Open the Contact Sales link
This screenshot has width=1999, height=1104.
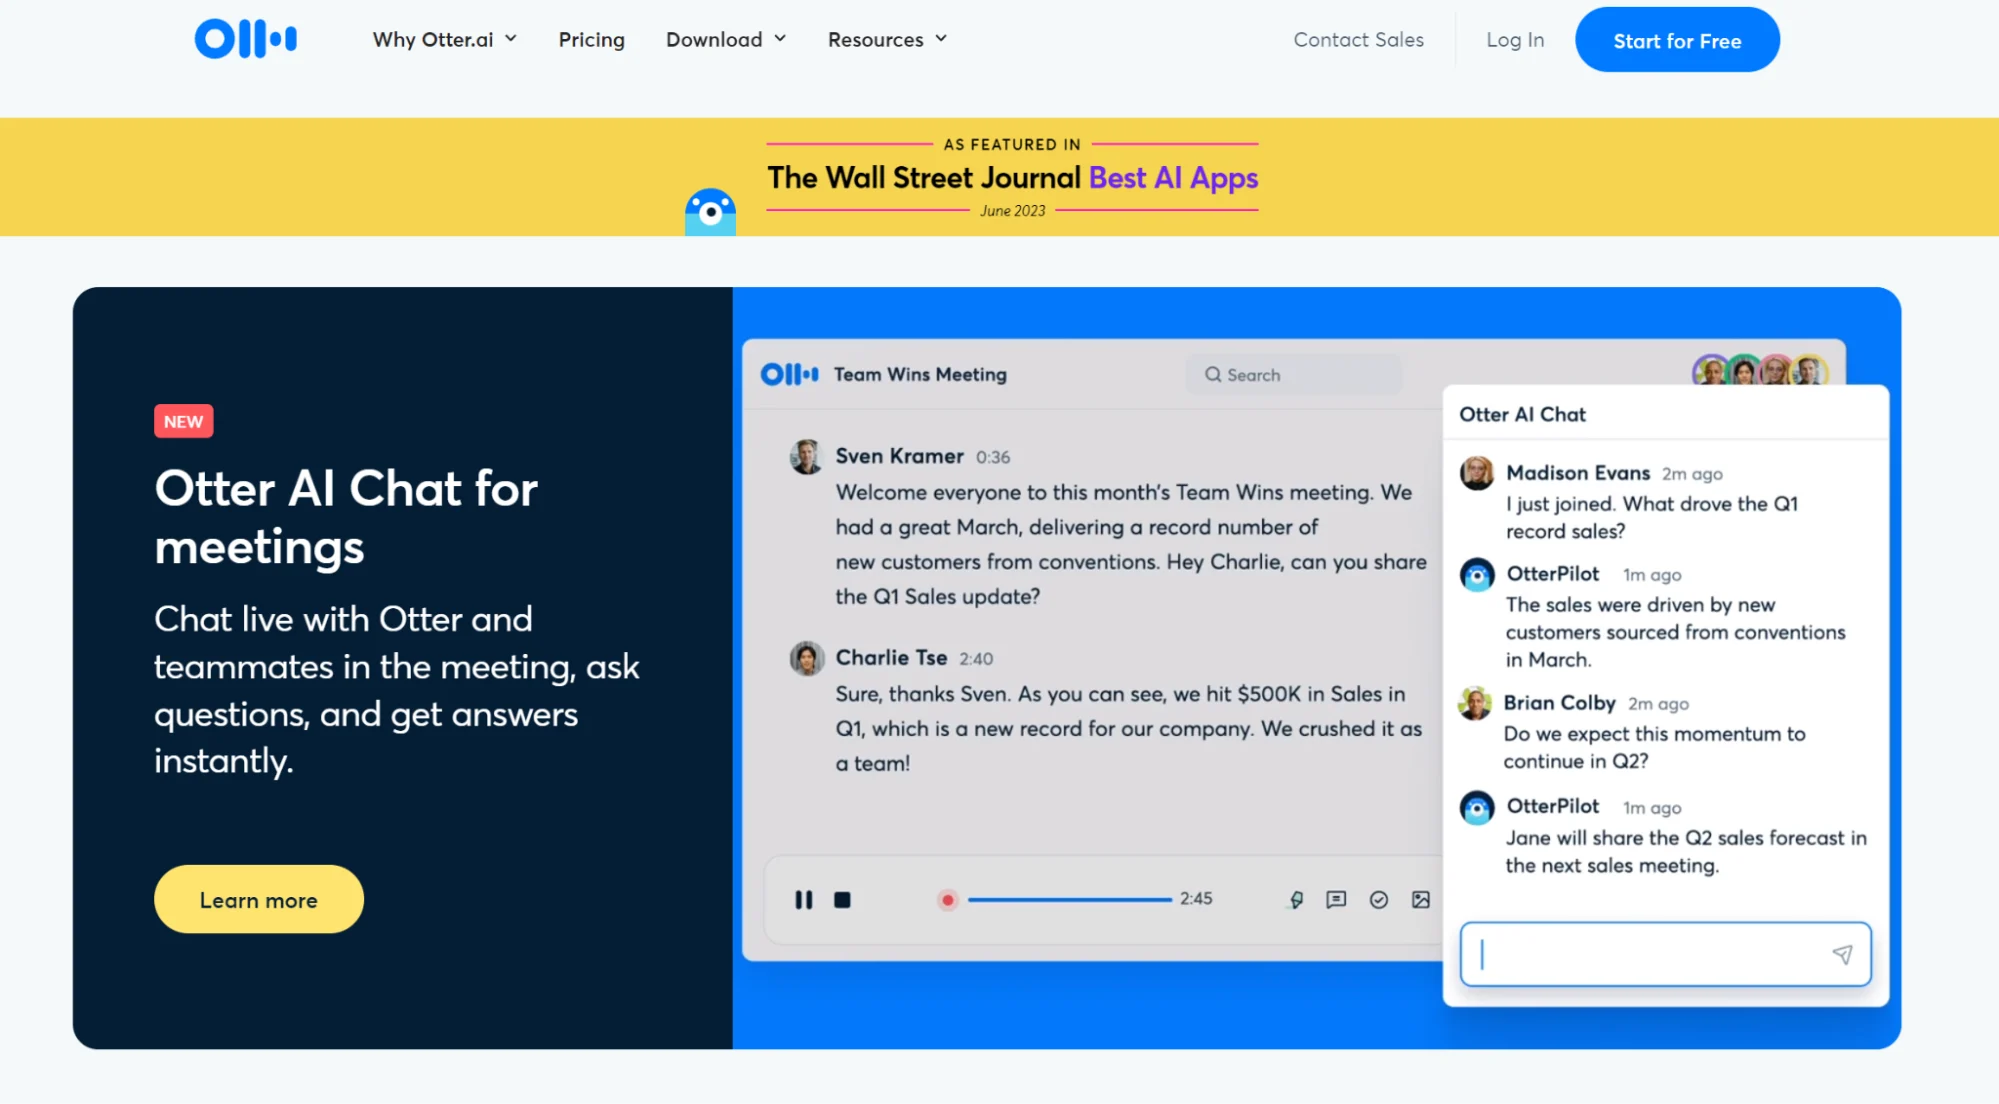[x=1358, y=40]
